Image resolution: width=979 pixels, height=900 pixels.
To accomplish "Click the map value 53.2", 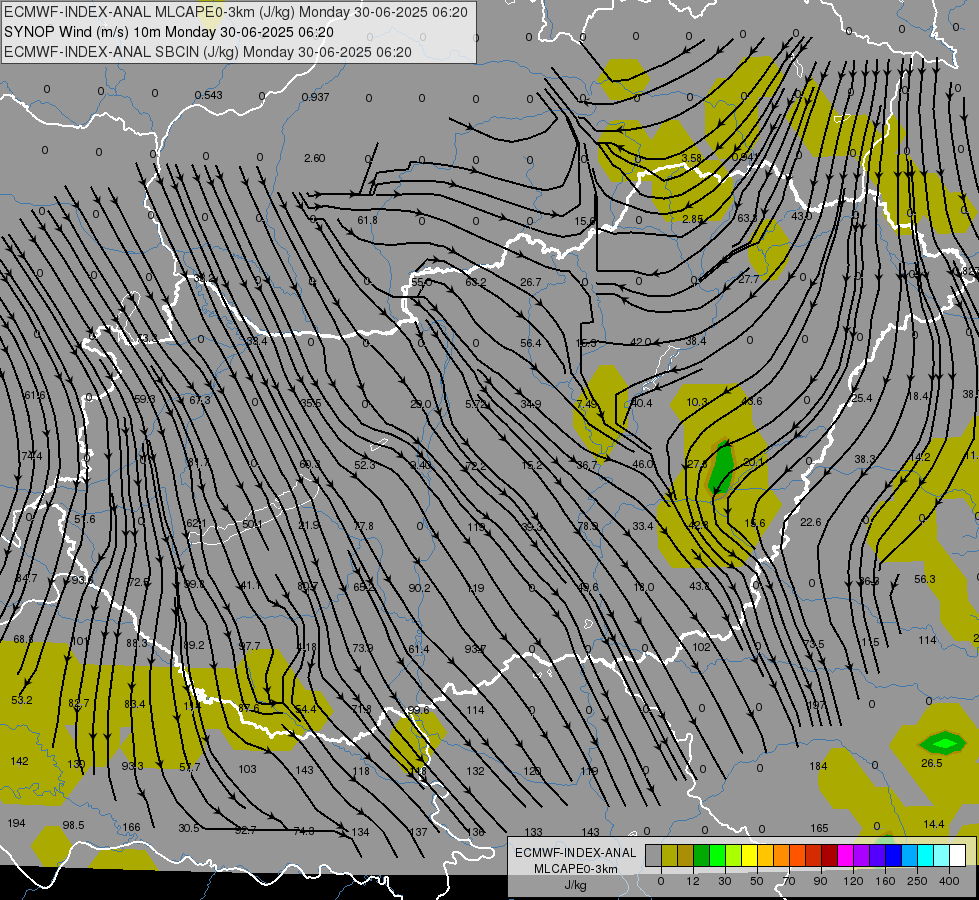I will click(x=22, y=700).
